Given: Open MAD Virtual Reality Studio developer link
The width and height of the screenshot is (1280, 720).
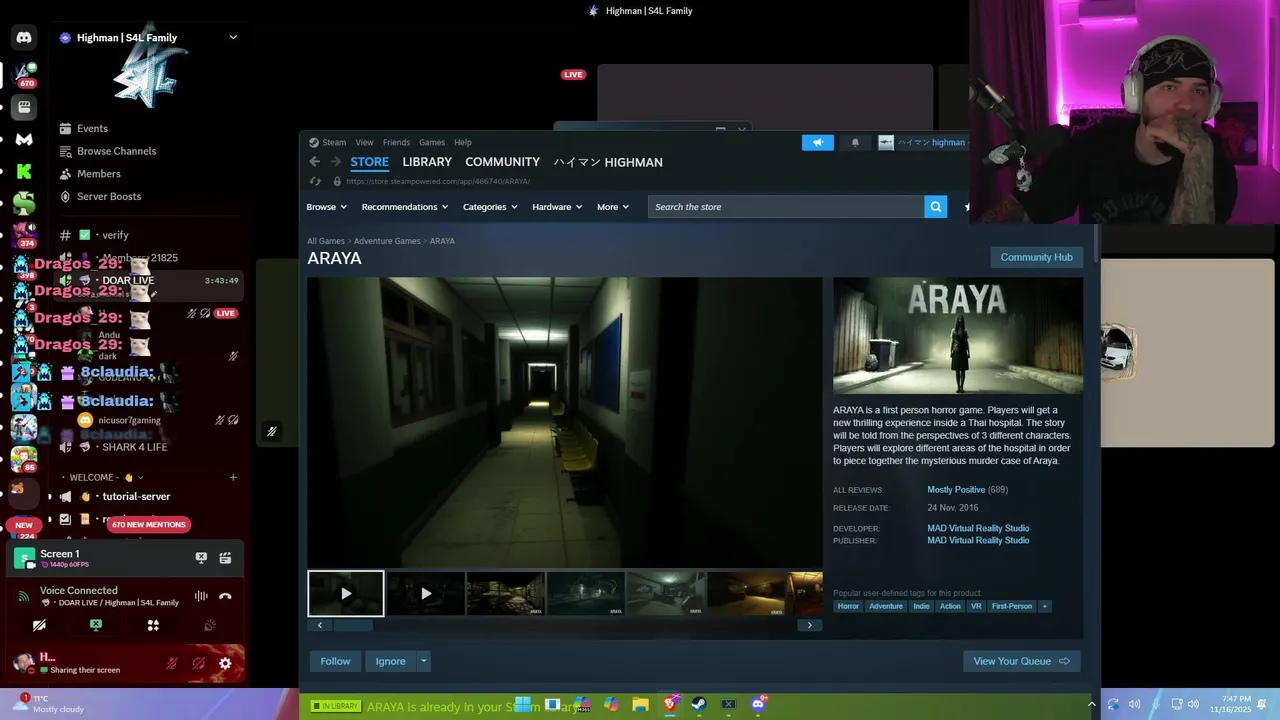Looking at the screenshot, I should [978, 528].
